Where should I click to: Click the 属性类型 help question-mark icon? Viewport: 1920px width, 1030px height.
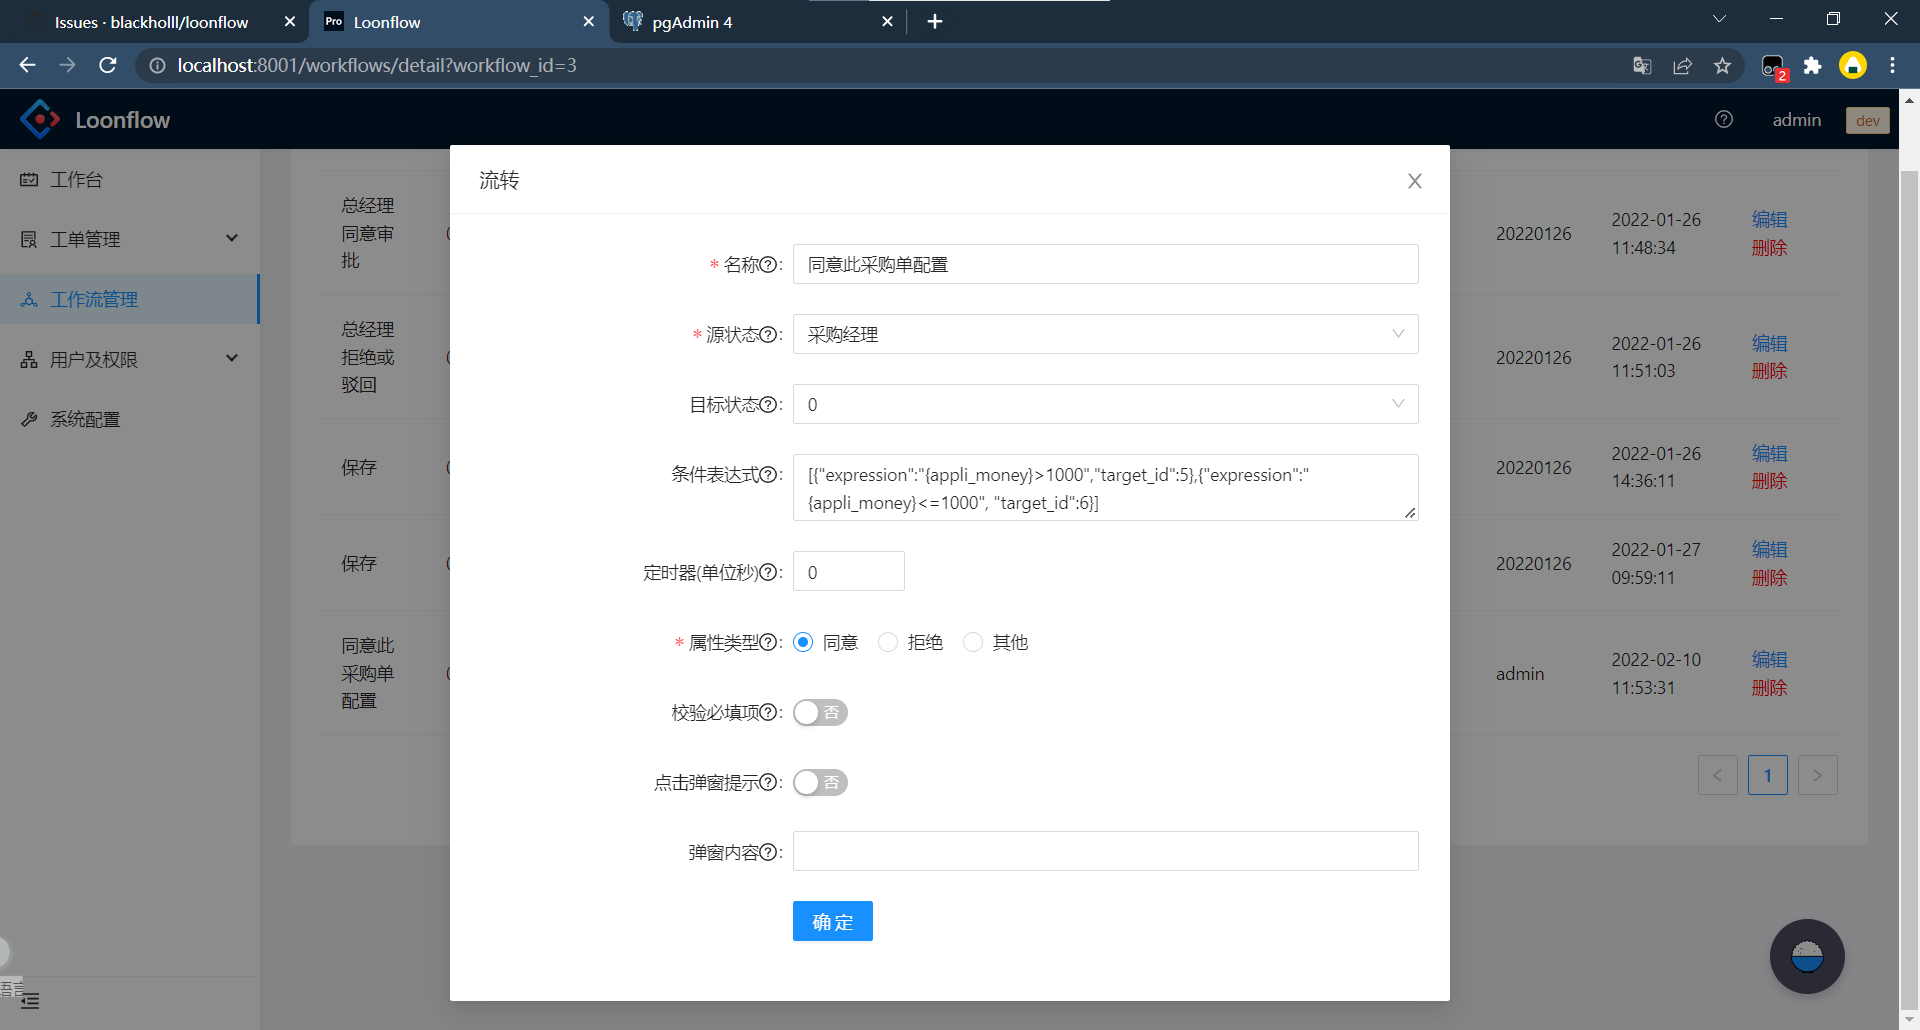[x=768, y=643]
